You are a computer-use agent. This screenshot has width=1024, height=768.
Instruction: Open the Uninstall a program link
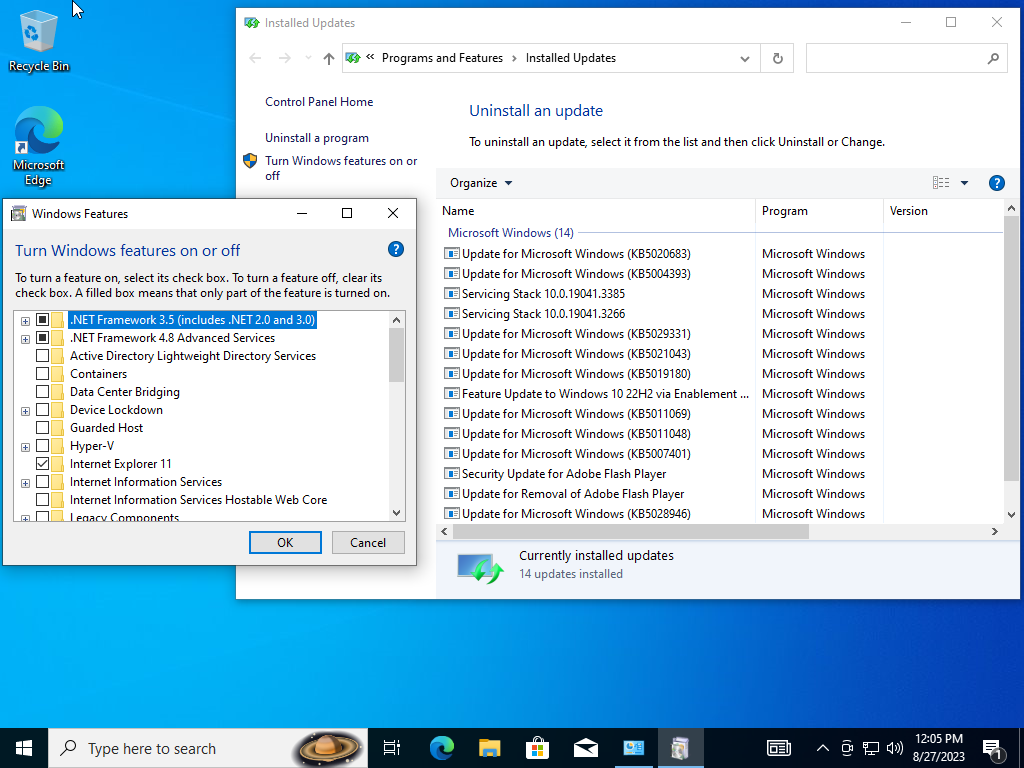317,138
